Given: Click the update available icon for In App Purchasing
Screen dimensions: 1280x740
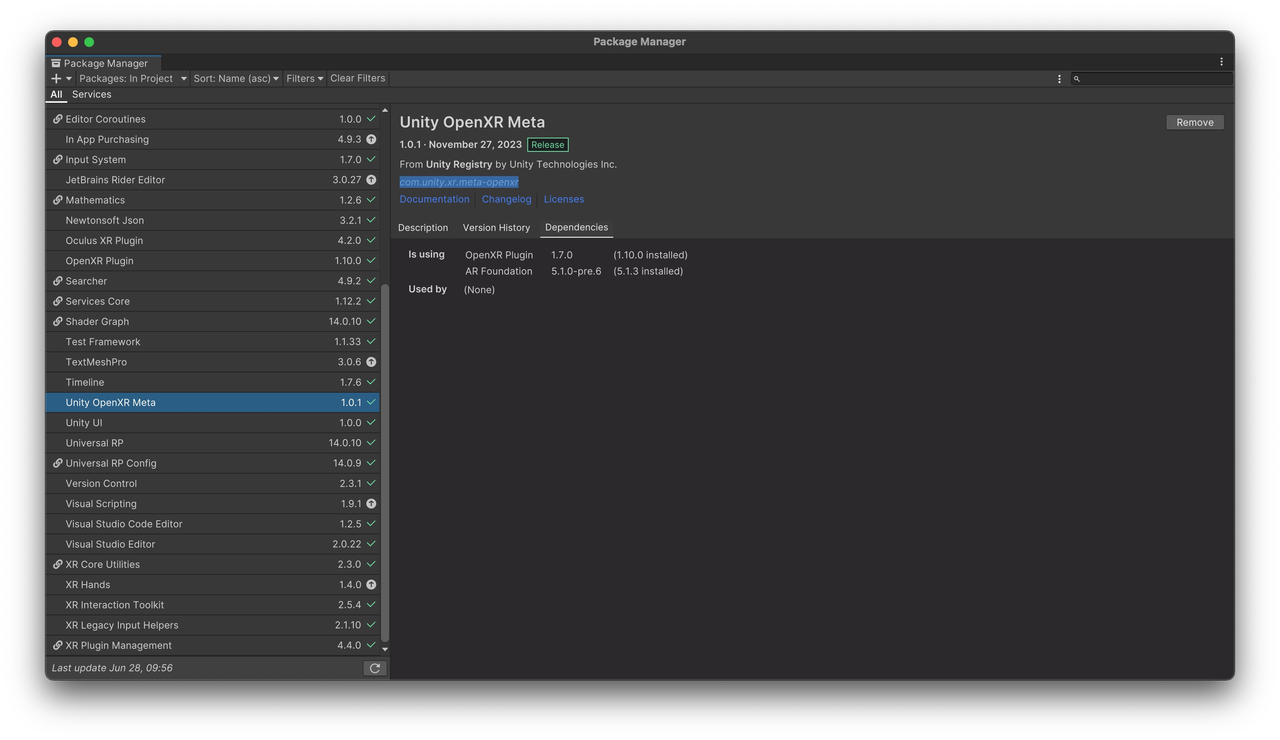Looking at the screenshot, I should point(371,140).
